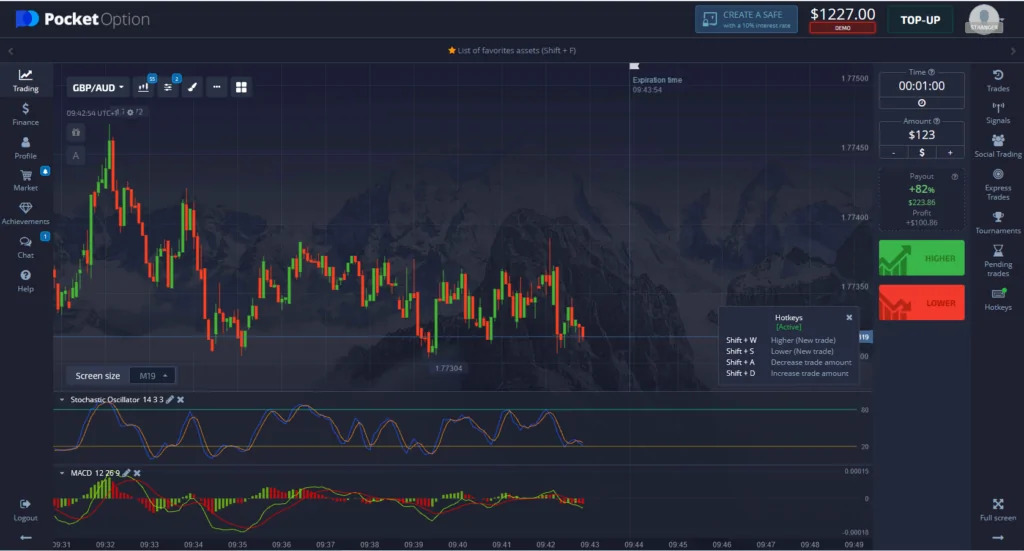The width and height of the screenshot is (1024, 551).
Task: Toggle the time mode clock button
Action: click(x=921, y=103)
